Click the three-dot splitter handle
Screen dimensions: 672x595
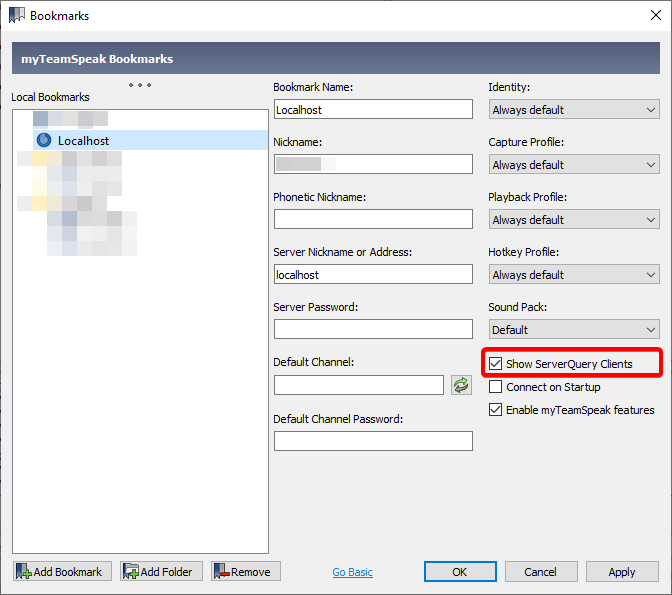click(140, 85)
